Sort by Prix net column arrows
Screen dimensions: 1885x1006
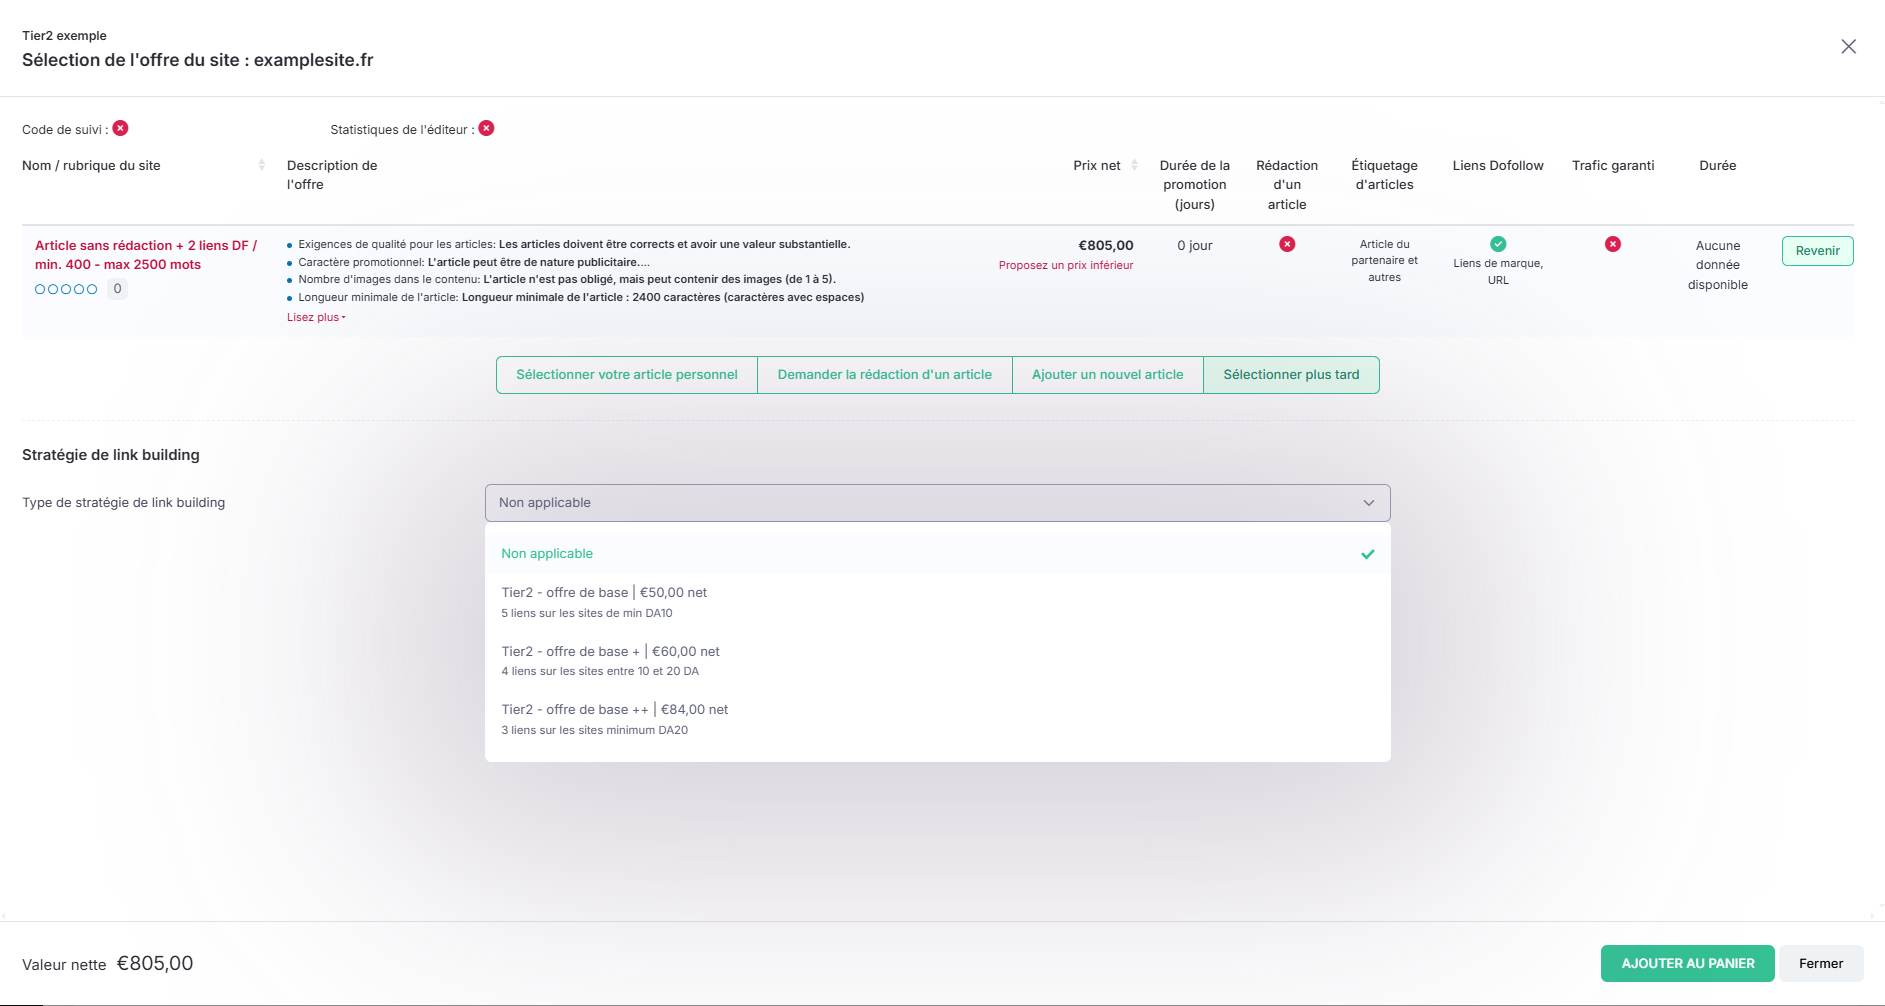[x=1134, y=165]
